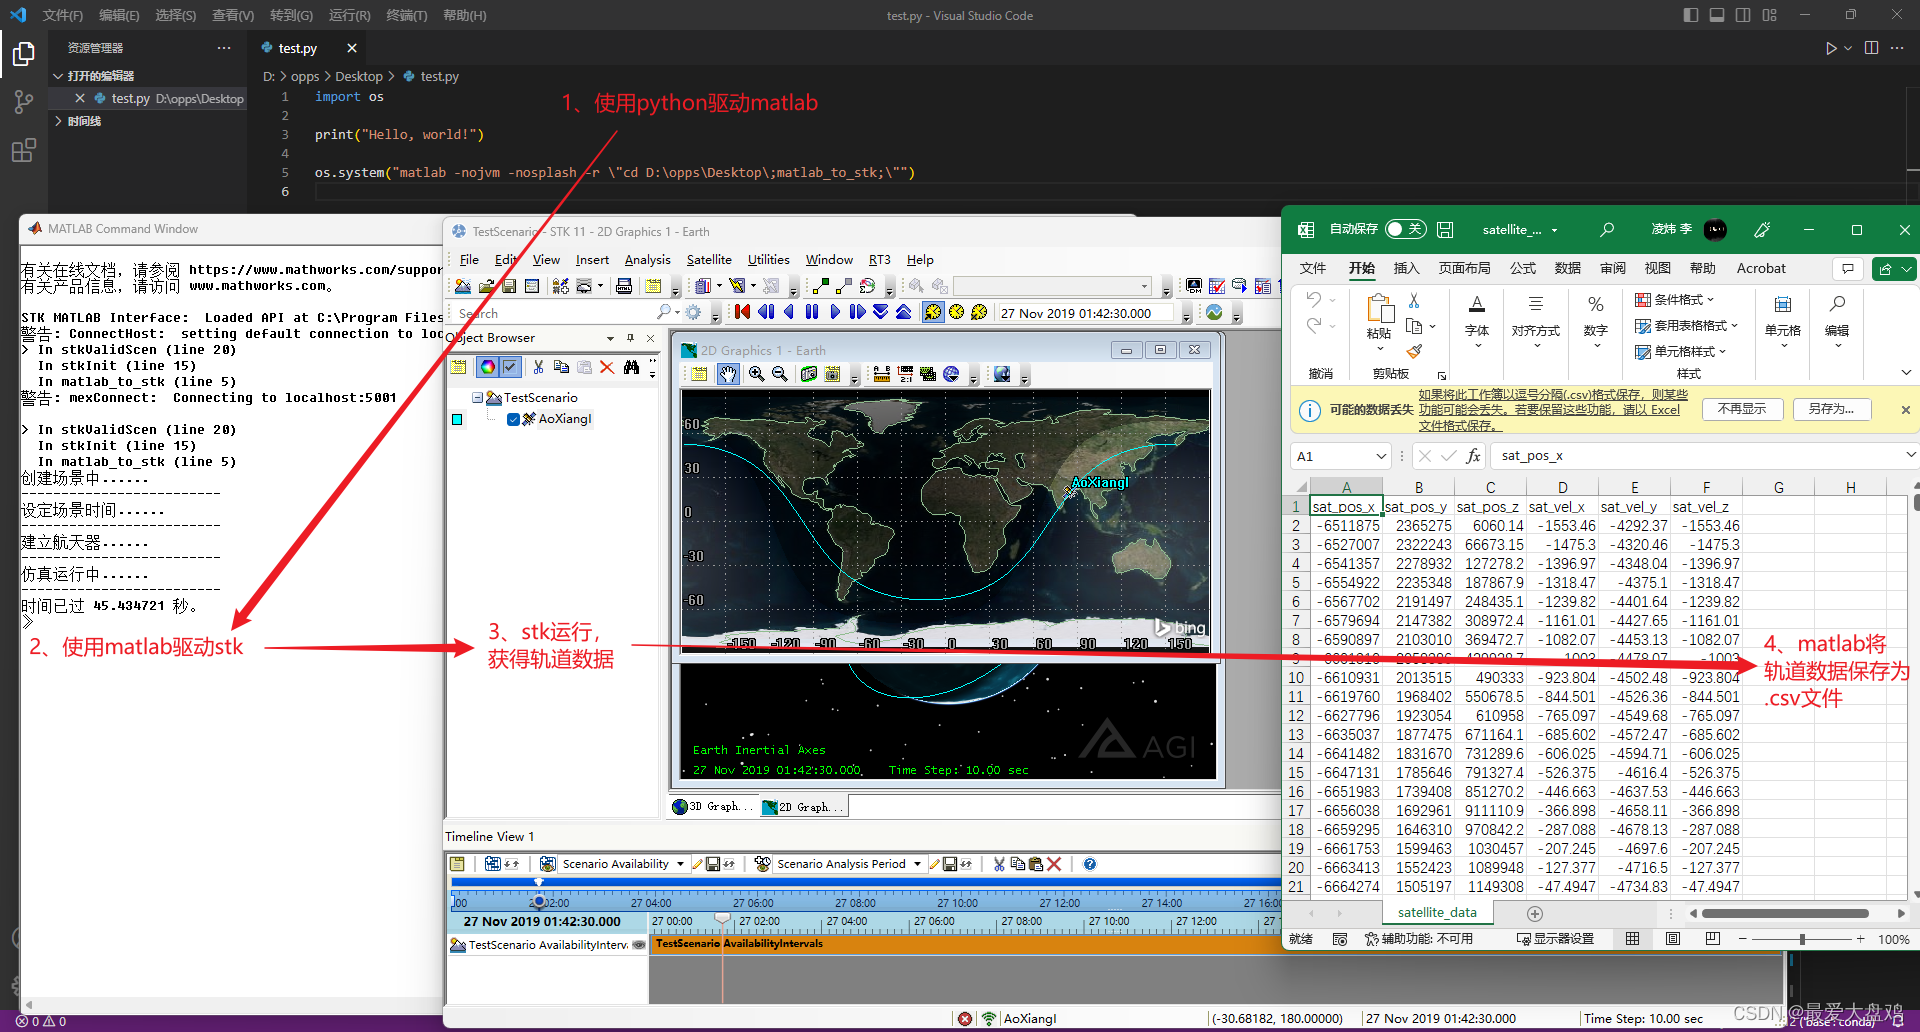Screen dimensions: 1920x1032
Task: Step STK animation forward
Action: pyautogui.click(x=858, y=313)
